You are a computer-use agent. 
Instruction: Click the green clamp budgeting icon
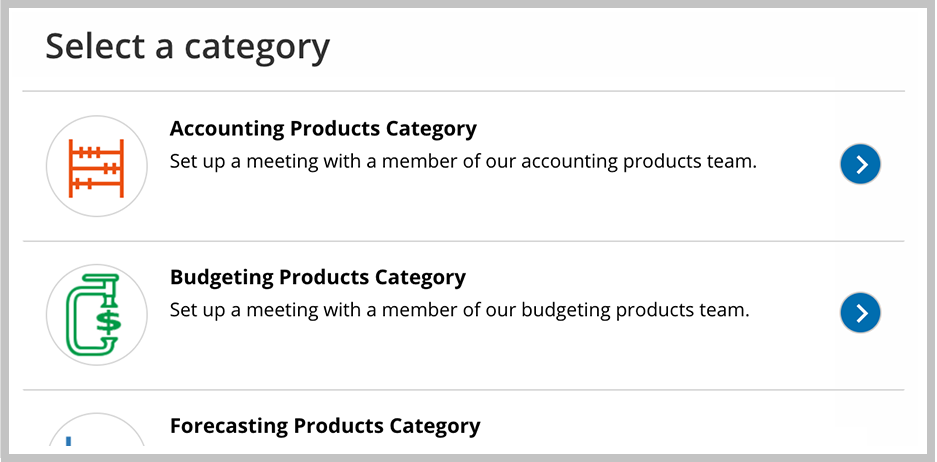coord(94,313)
